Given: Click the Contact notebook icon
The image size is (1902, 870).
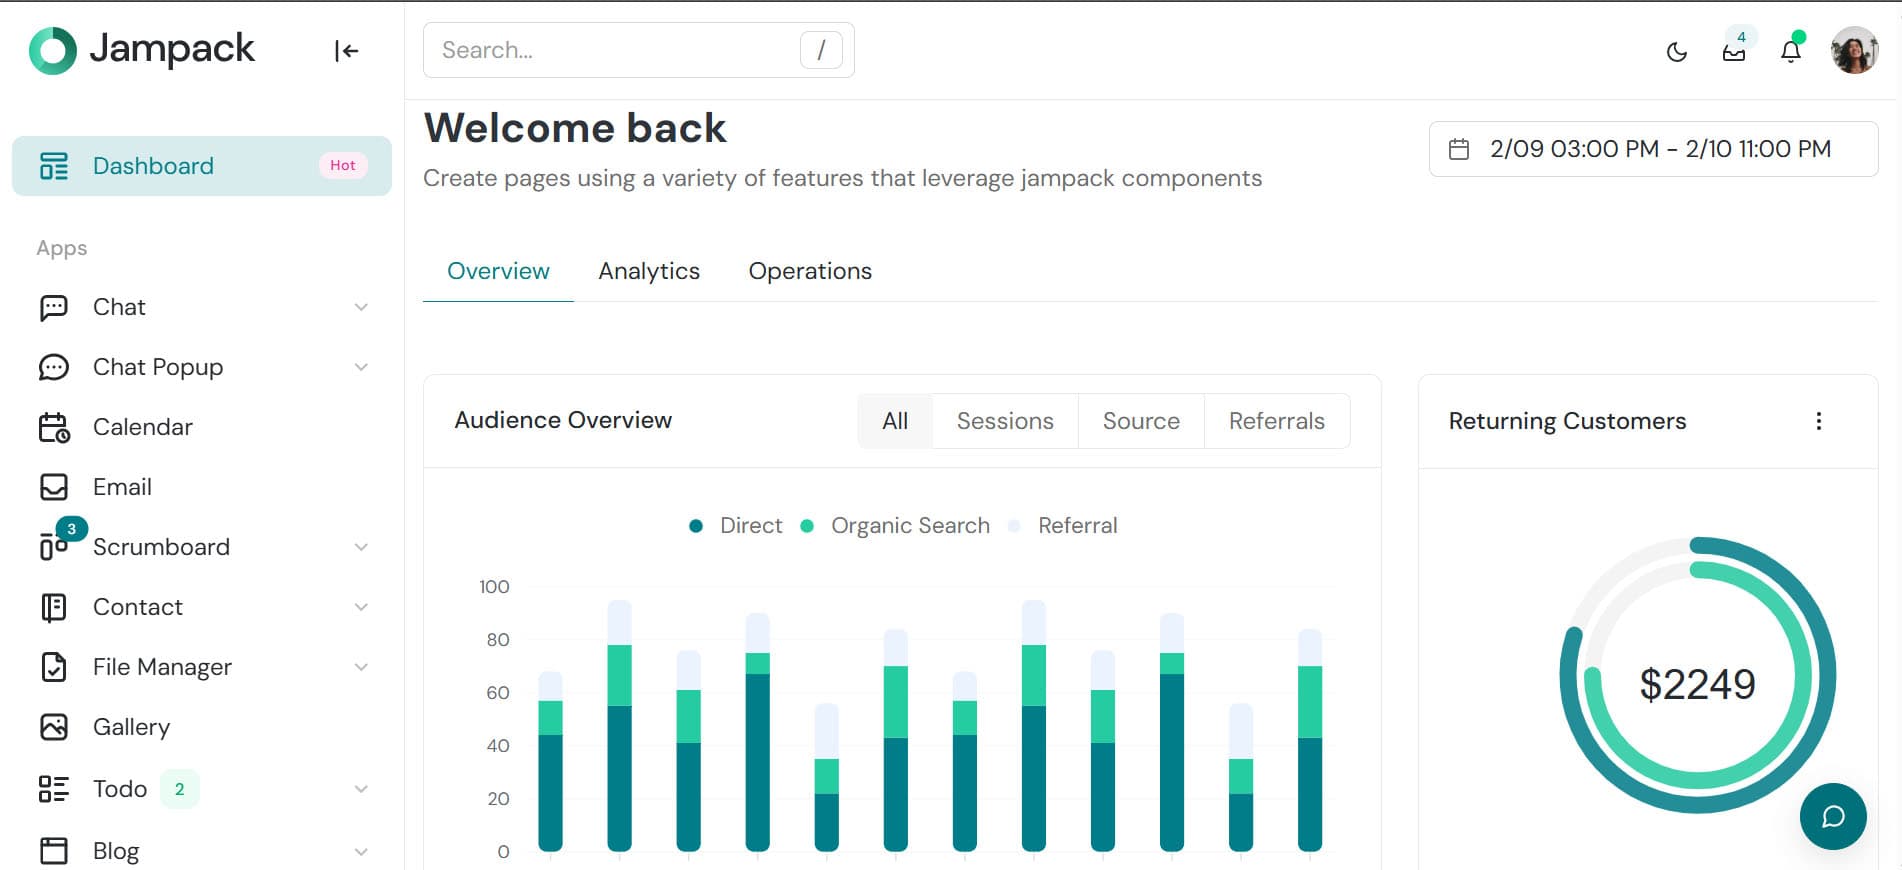Looking at the screenshot, I should 54,607.
